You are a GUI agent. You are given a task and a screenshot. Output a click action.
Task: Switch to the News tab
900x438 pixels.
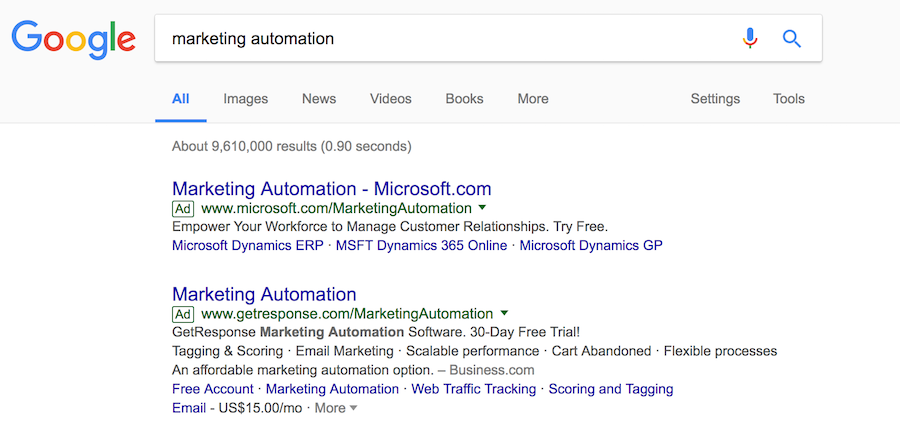tap(319, 99)
